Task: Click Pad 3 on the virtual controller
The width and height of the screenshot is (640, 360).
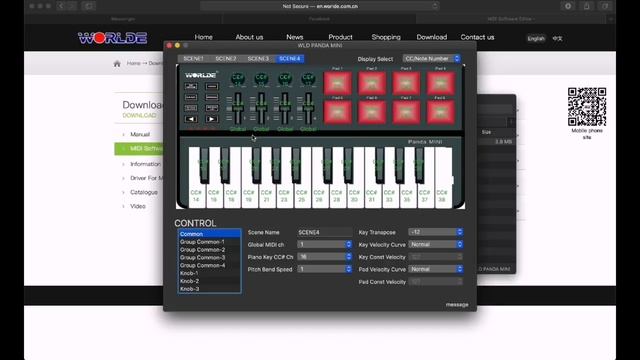Action: pos(406,83)
